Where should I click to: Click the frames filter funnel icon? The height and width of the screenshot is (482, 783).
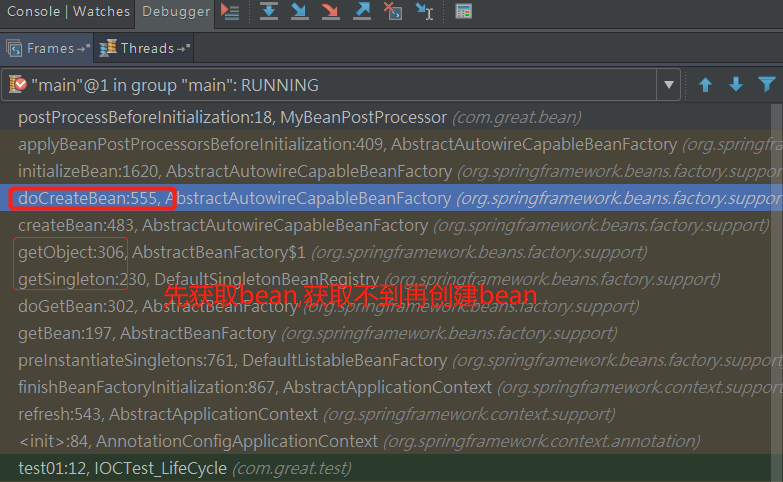pyautogui.click(x=767, y=84)
